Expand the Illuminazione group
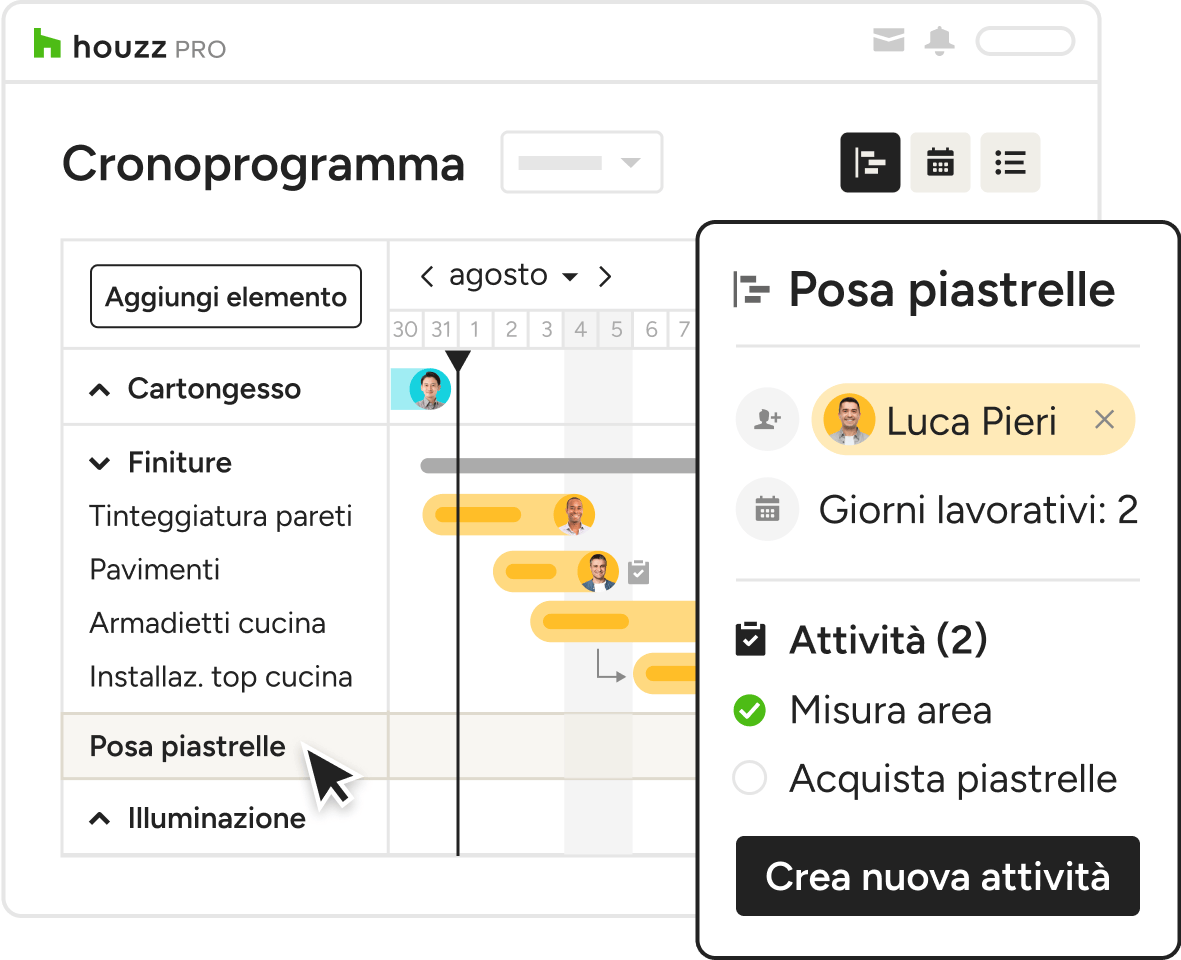 tap(100, 819)
